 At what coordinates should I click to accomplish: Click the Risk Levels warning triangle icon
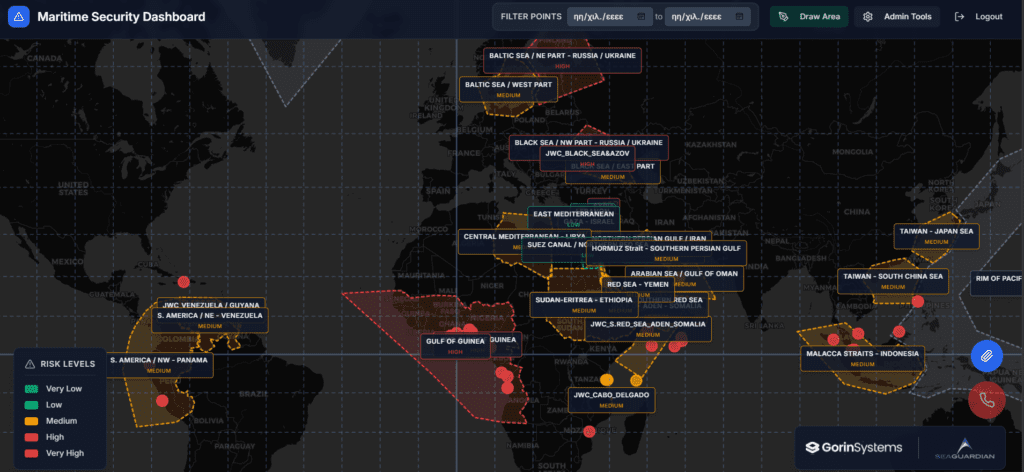(30, 364)
